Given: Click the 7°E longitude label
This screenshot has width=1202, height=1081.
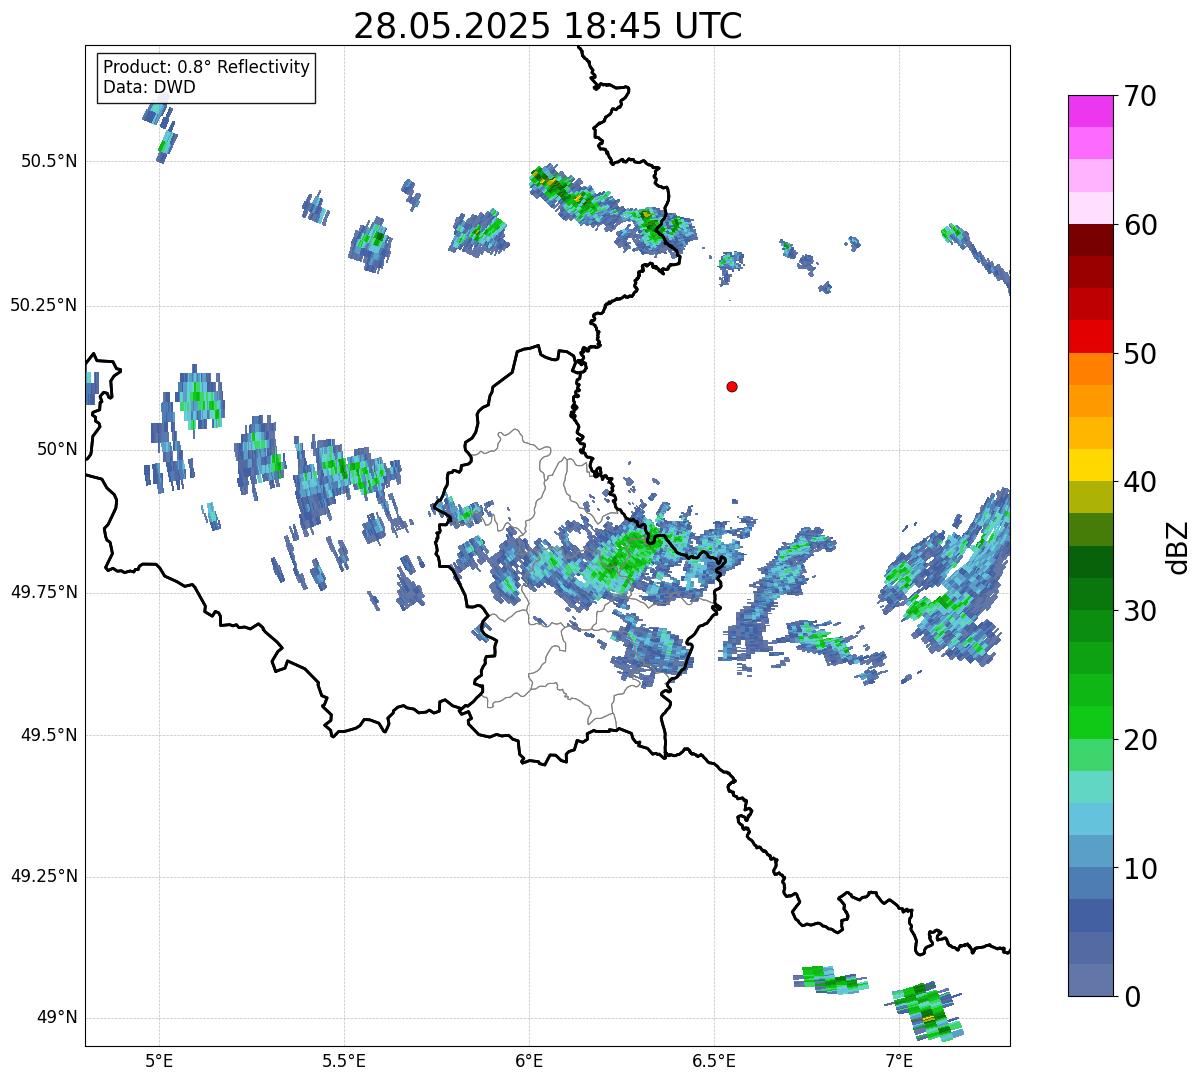Looking at the screenshot, I should (x=899, y=1060).
